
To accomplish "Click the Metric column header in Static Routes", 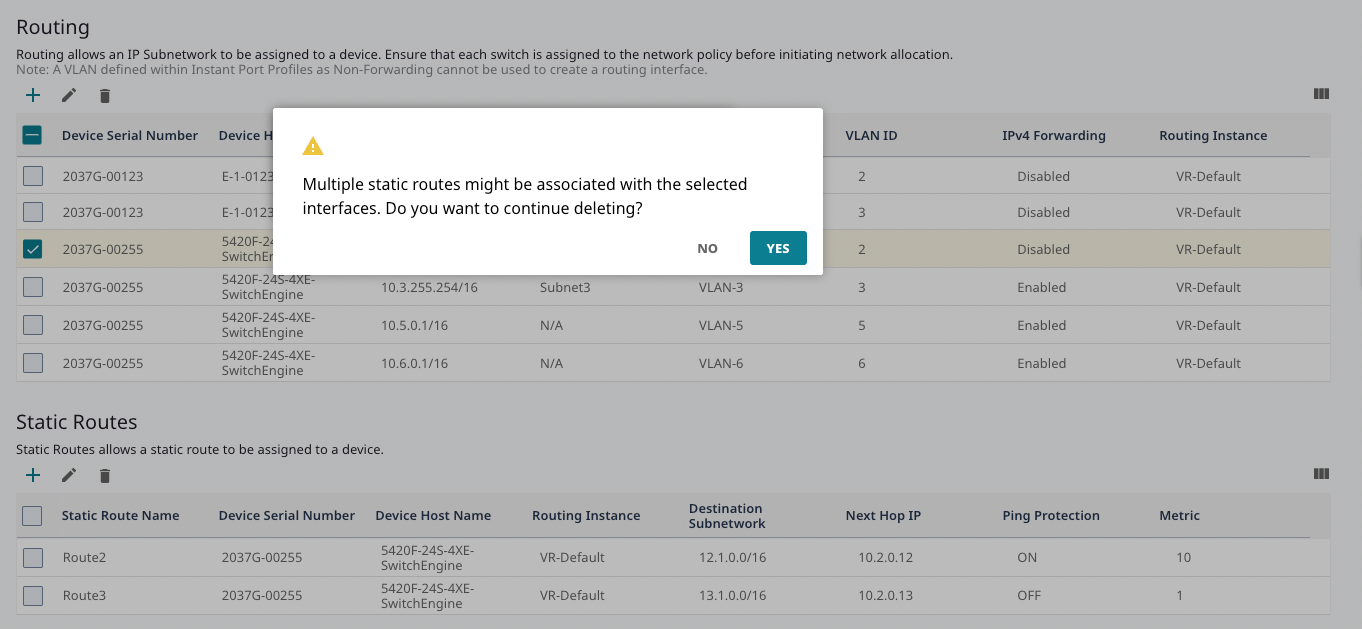I will click(x=1179, y=515).
